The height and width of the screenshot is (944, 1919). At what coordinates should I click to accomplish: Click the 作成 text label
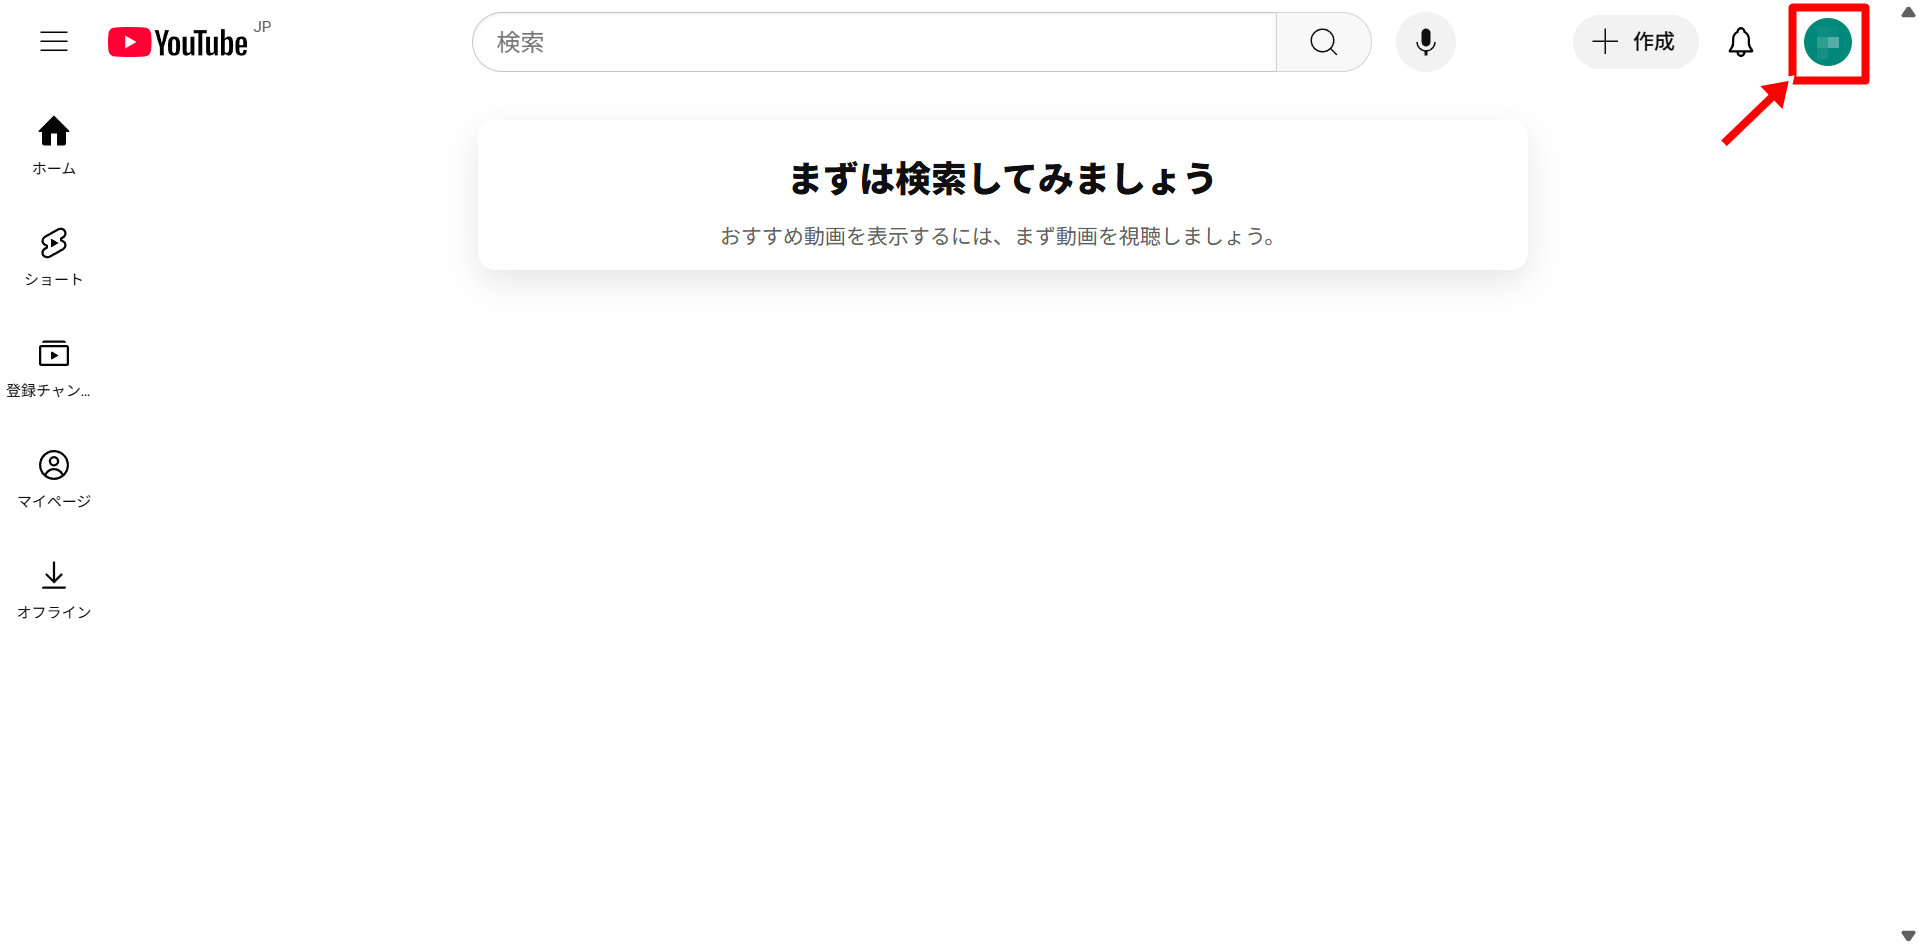1653,42
